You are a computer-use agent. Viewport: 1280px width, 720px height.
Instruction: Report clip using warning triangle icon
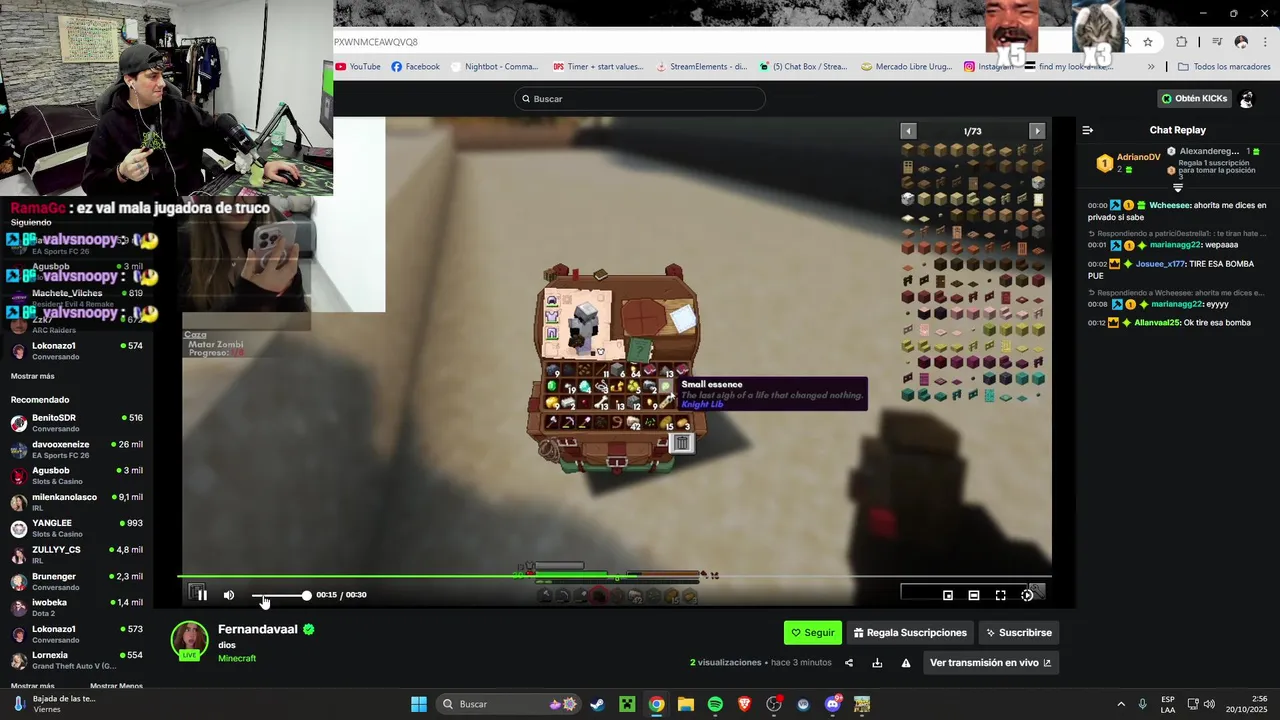[906, 663]
